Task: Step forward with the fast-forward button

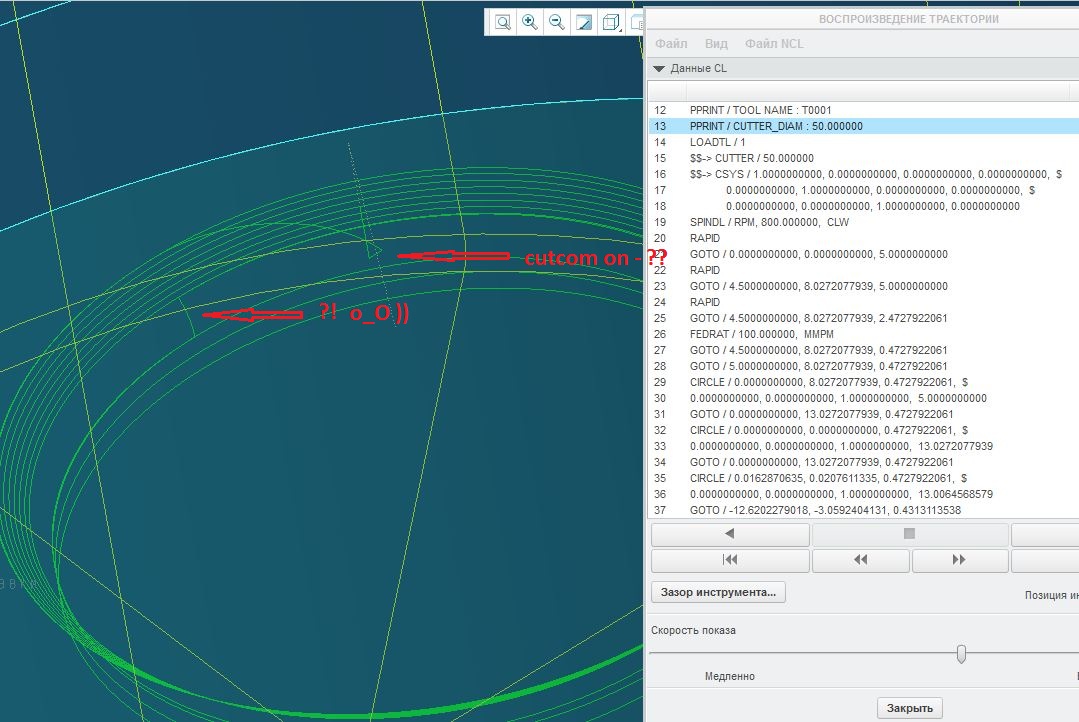Action: (x=959, y=560)
